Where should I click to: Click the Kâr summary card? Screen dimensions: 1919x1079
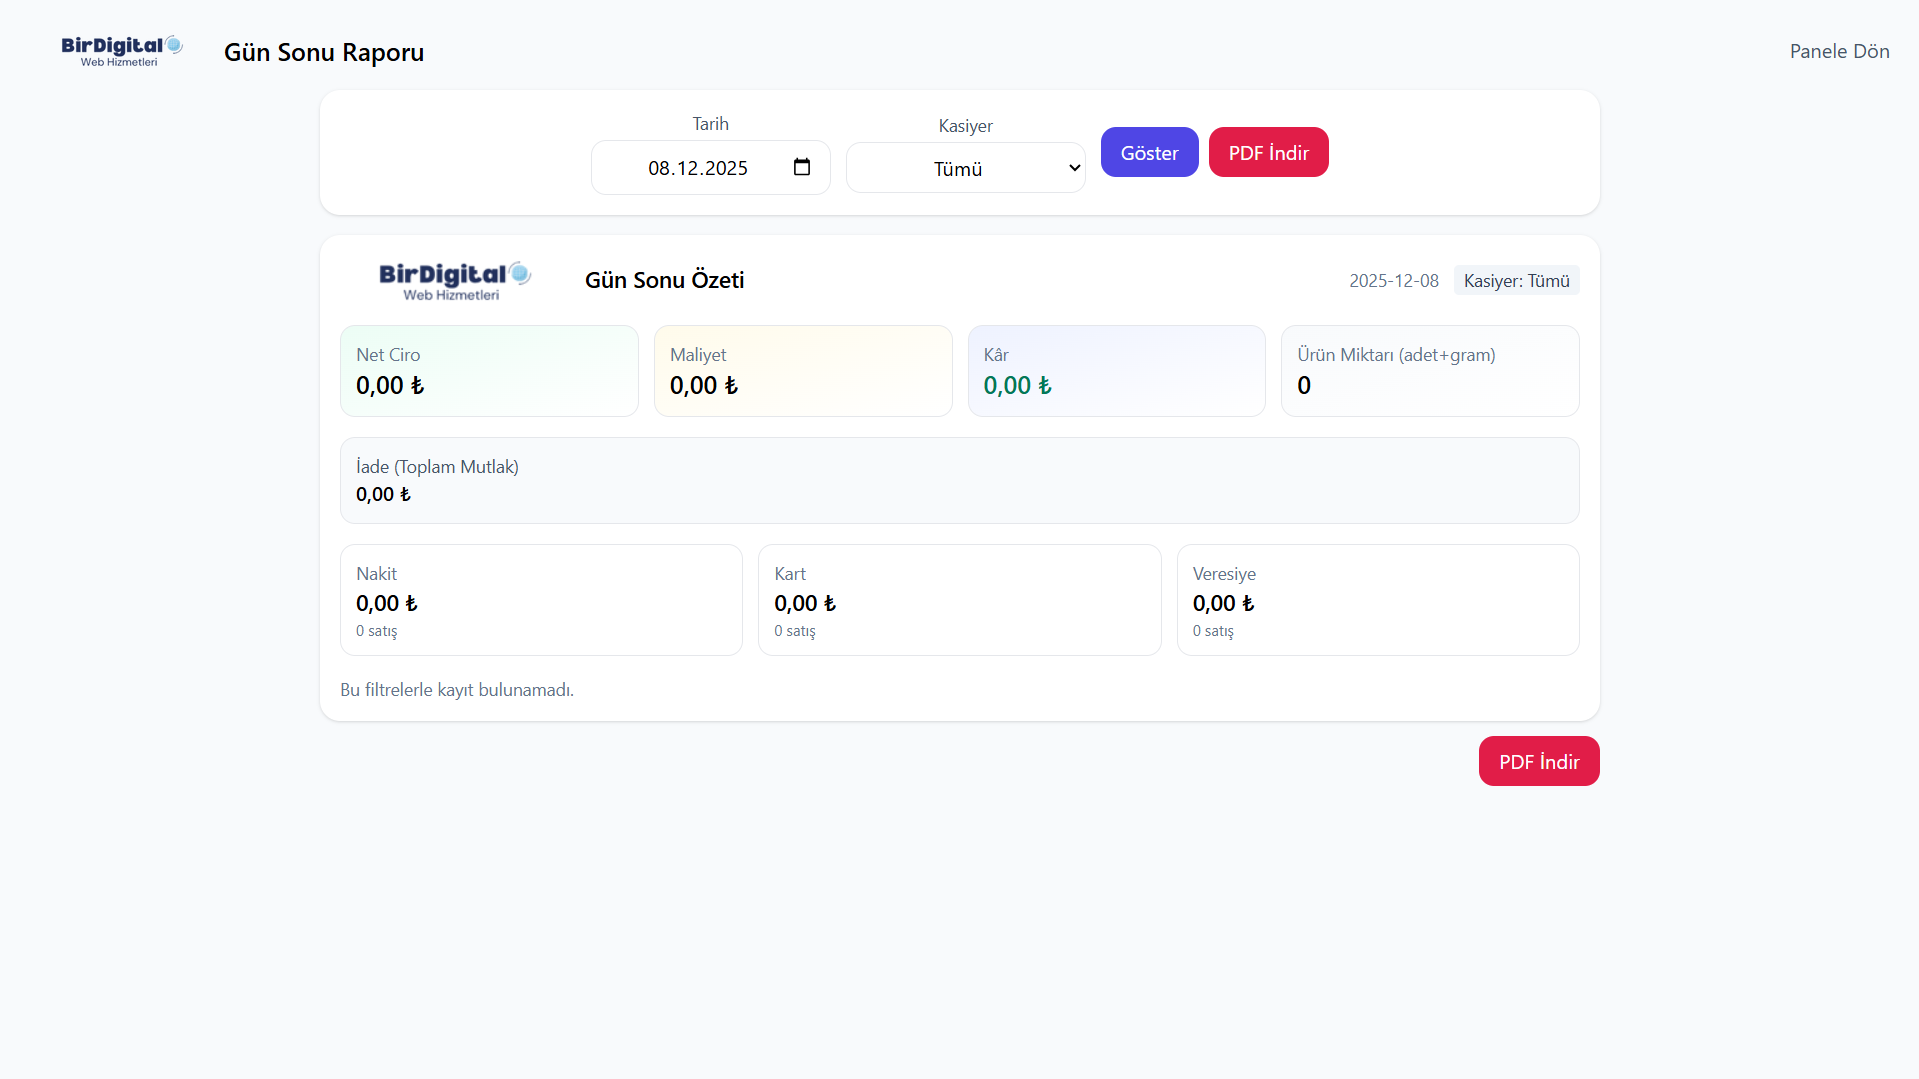pyautogui.click(x=1116, y=371)
